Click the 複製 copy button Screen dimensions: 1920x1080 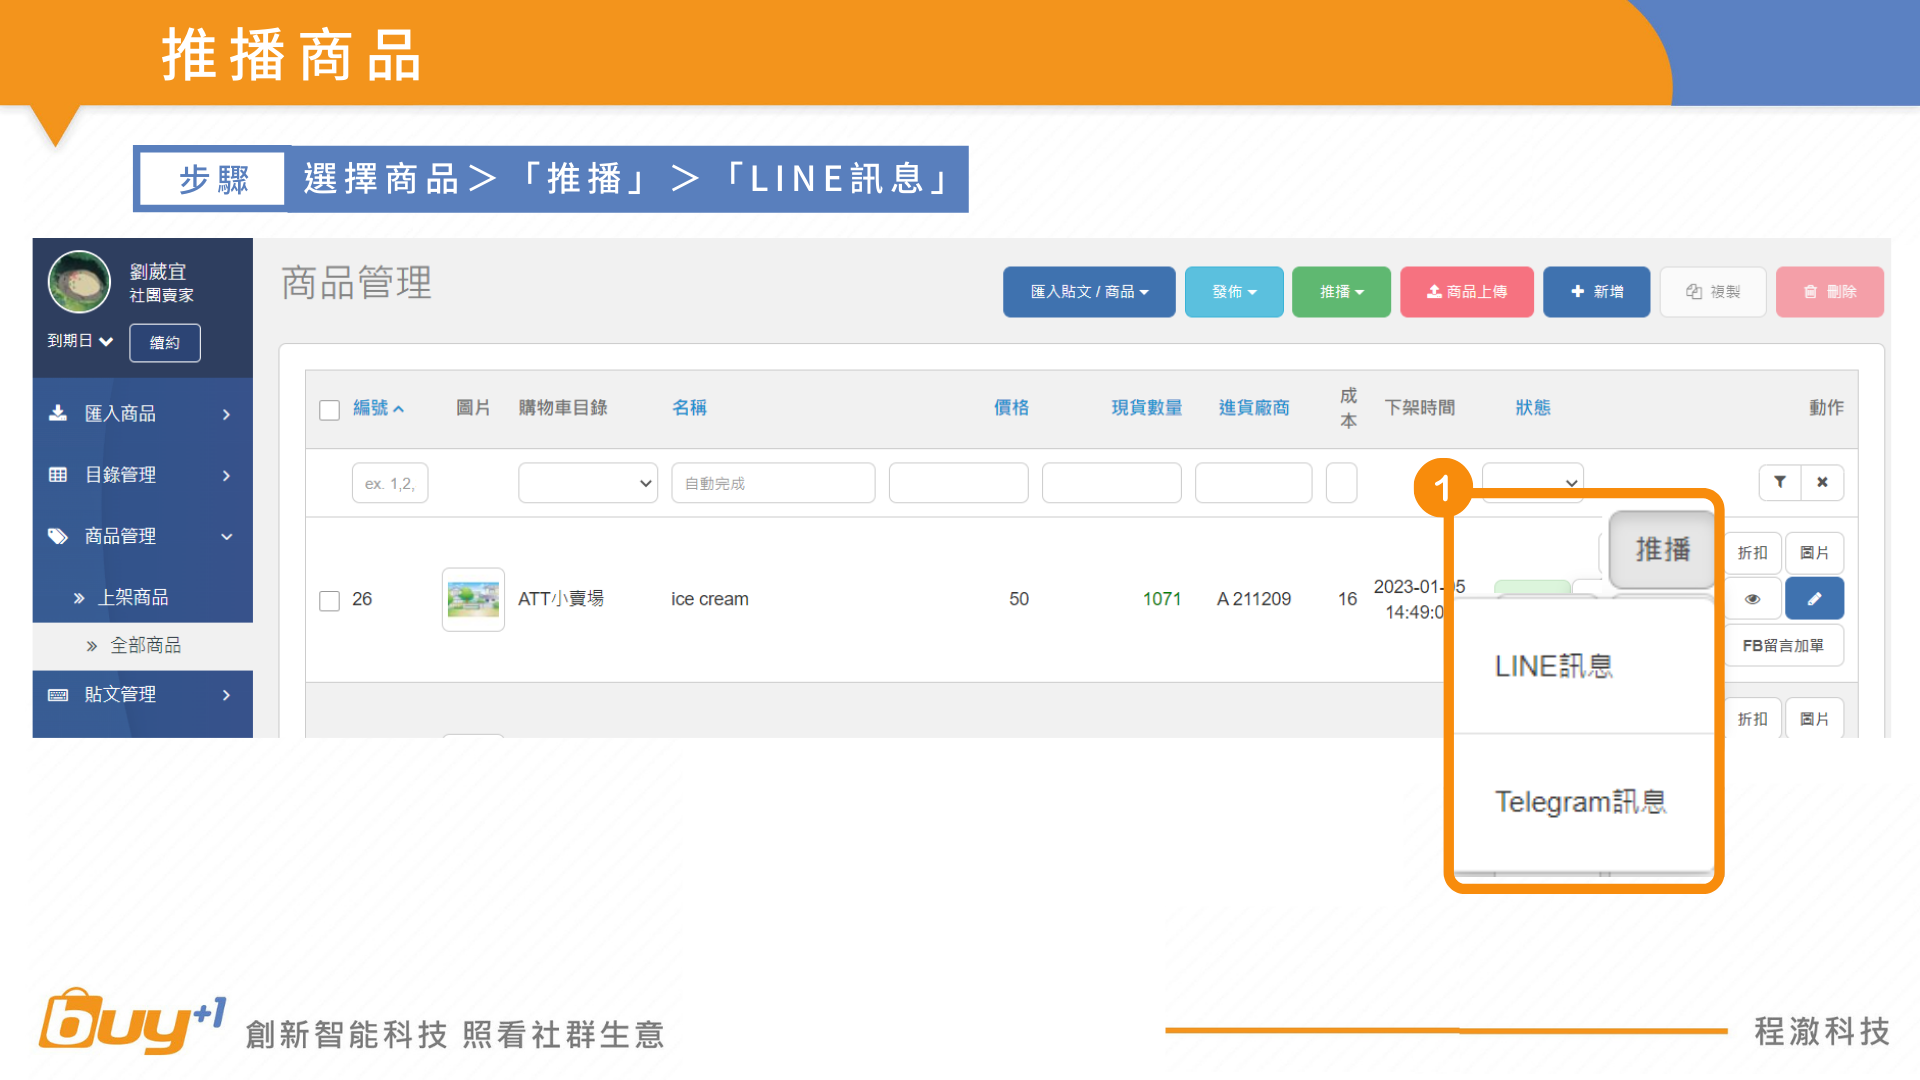pyautogui.click(x=1712, y=292)
